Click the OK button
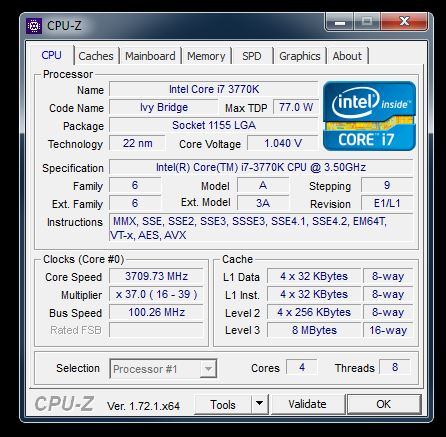The width and height of the screenshot is (446, 437). pyautogui.click(x=384, y=404)
